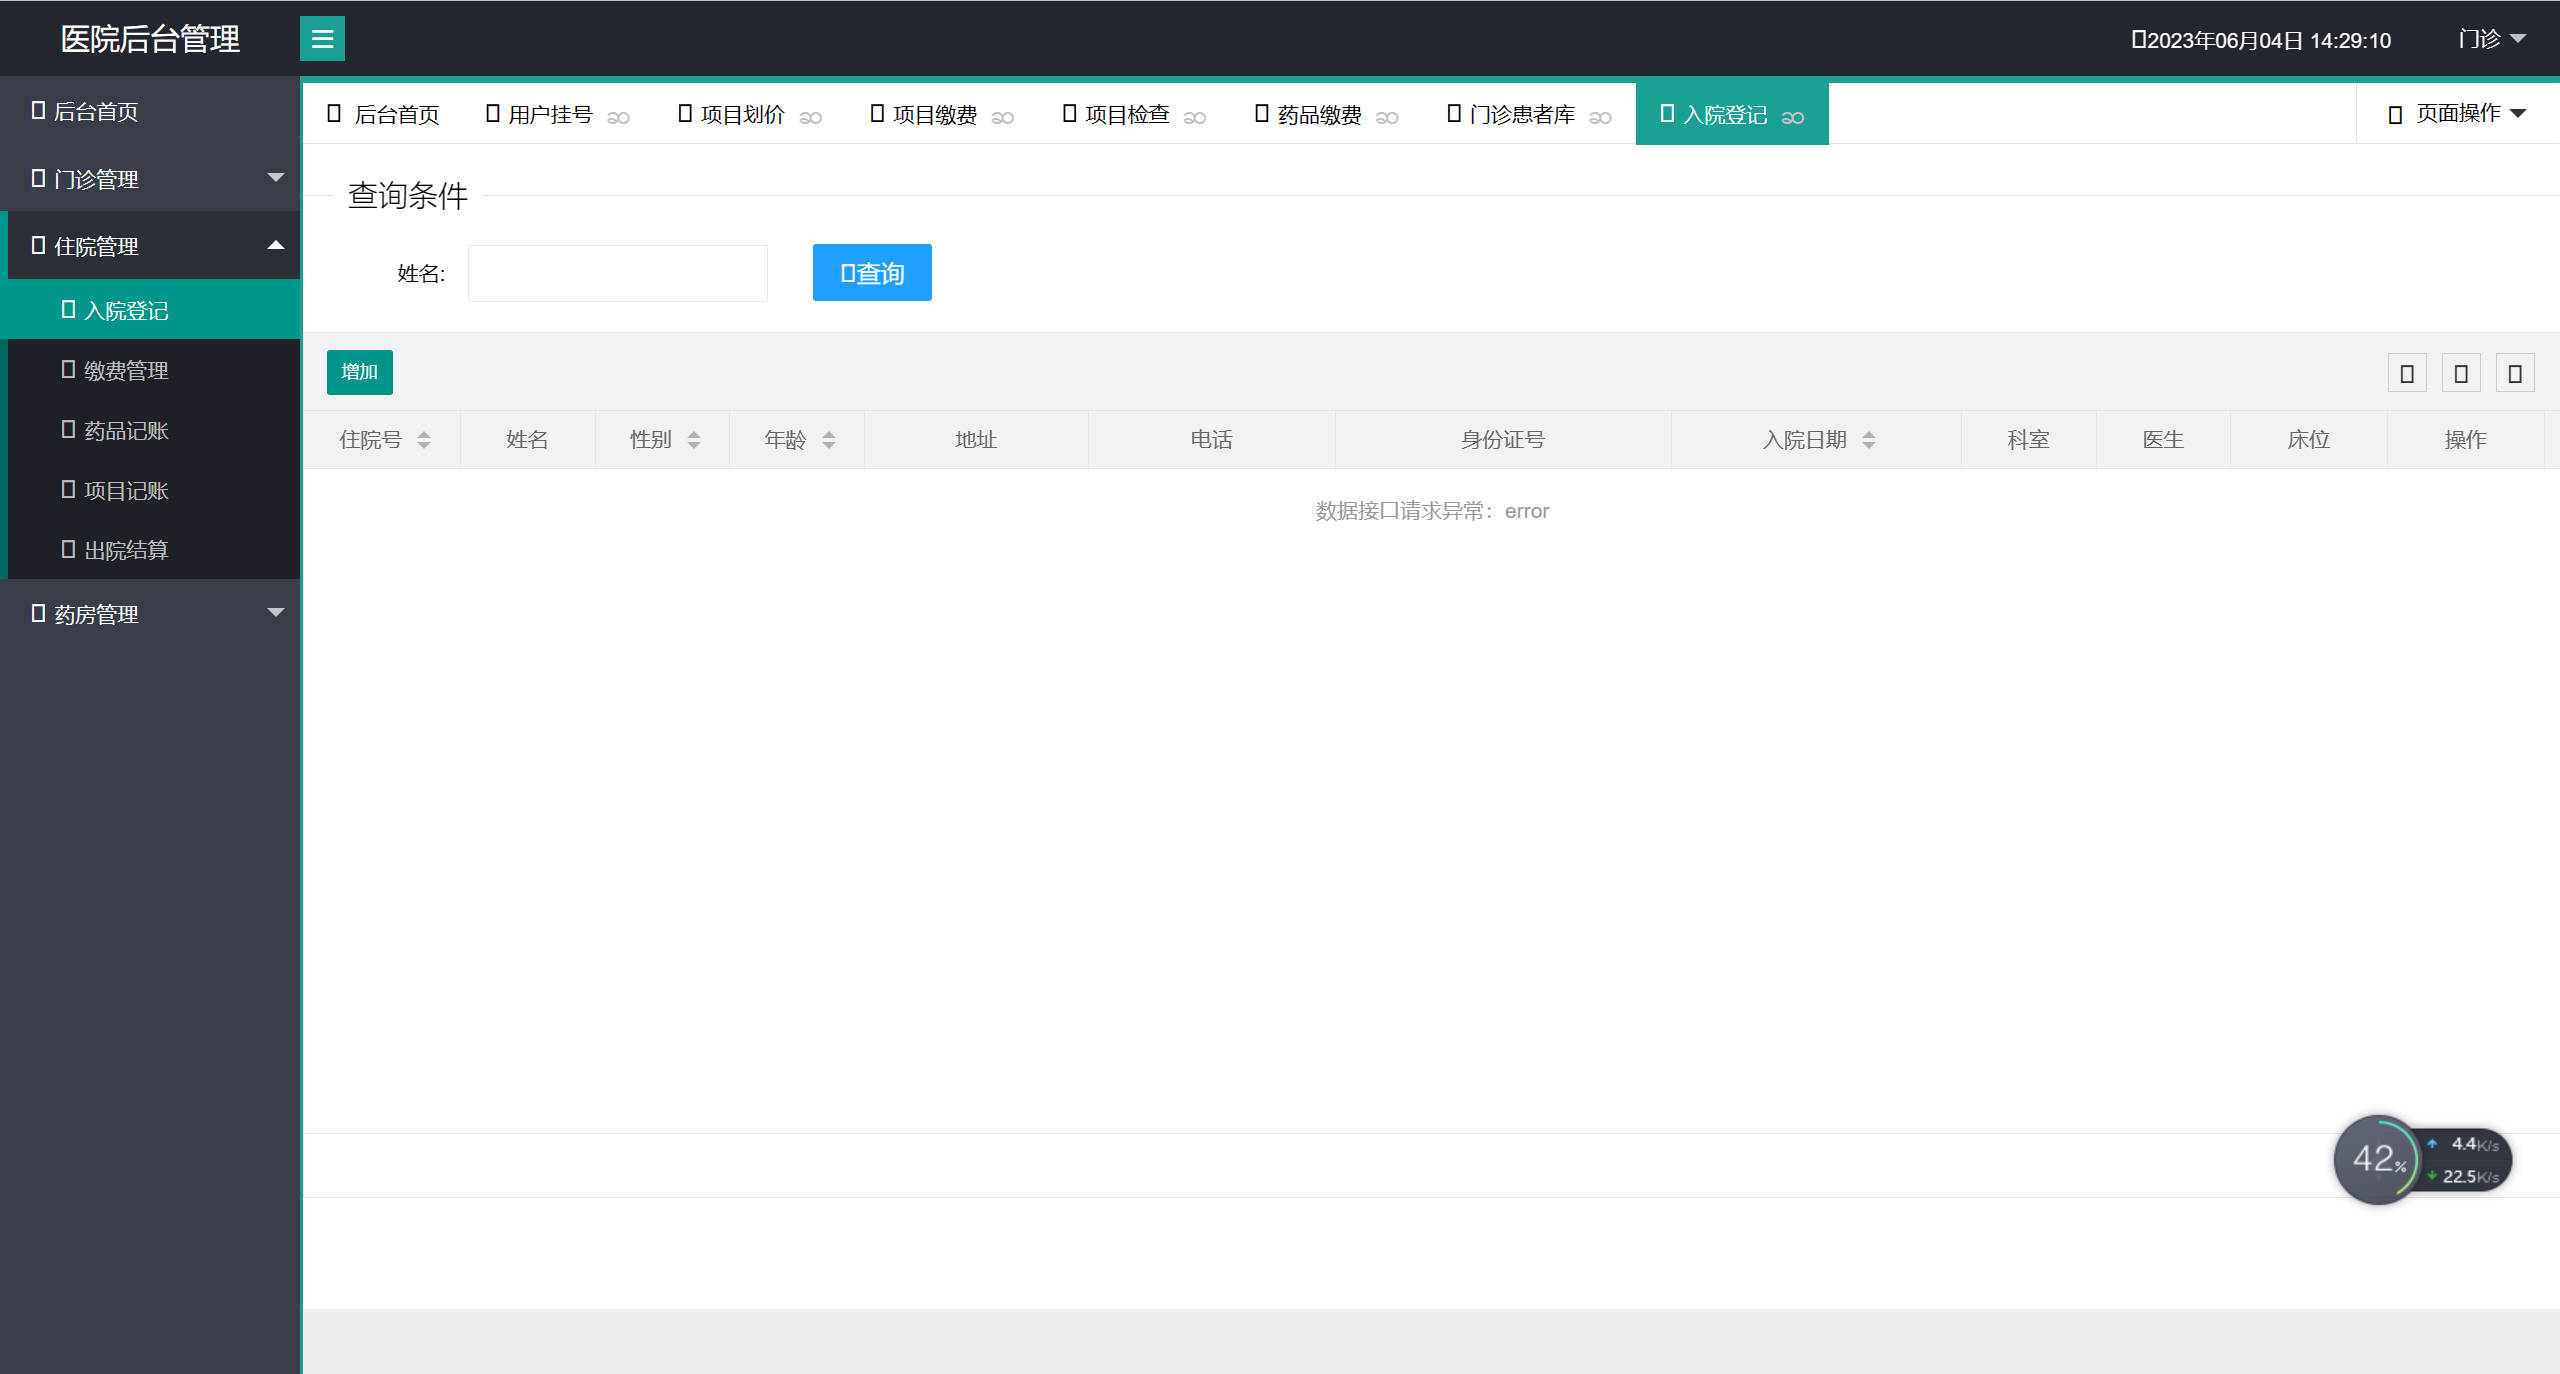The width and height of the screenshot is (2560, 1374).
Task: Sort the table by 住院号 column arrows
Action: tap(424, 440)
